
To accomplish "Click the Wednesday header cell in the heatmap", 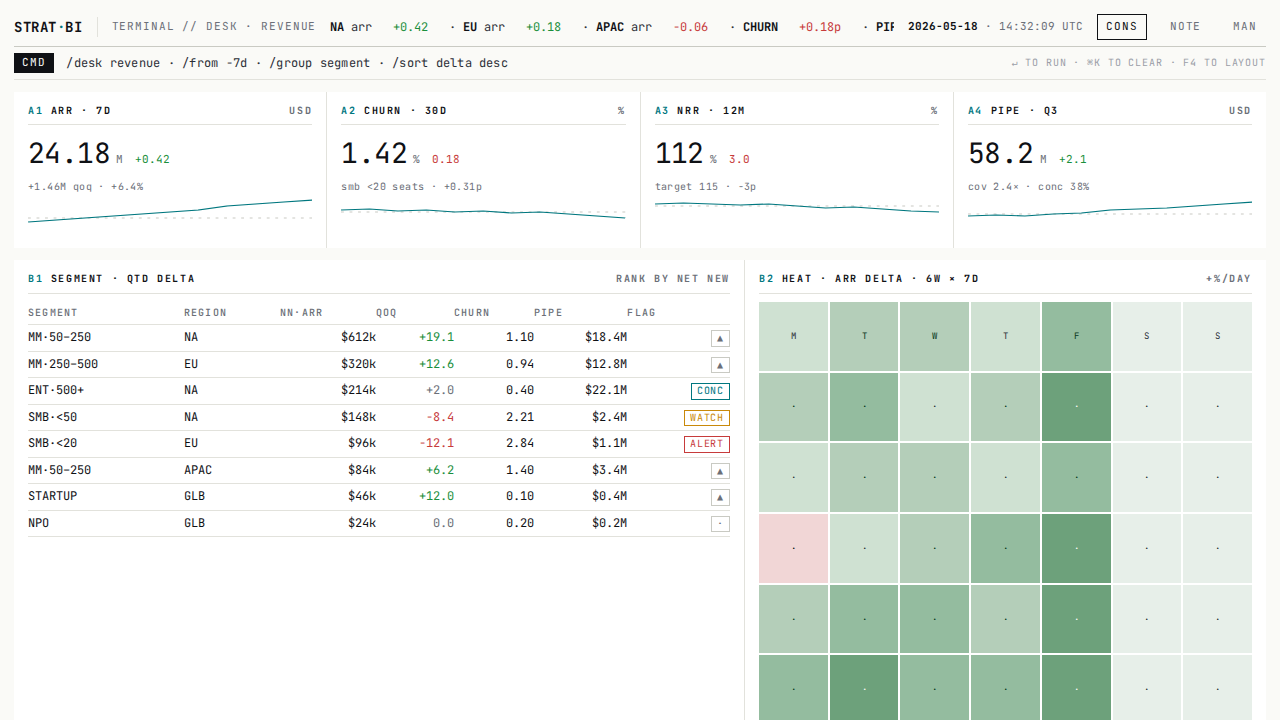I will pos(935,336).
